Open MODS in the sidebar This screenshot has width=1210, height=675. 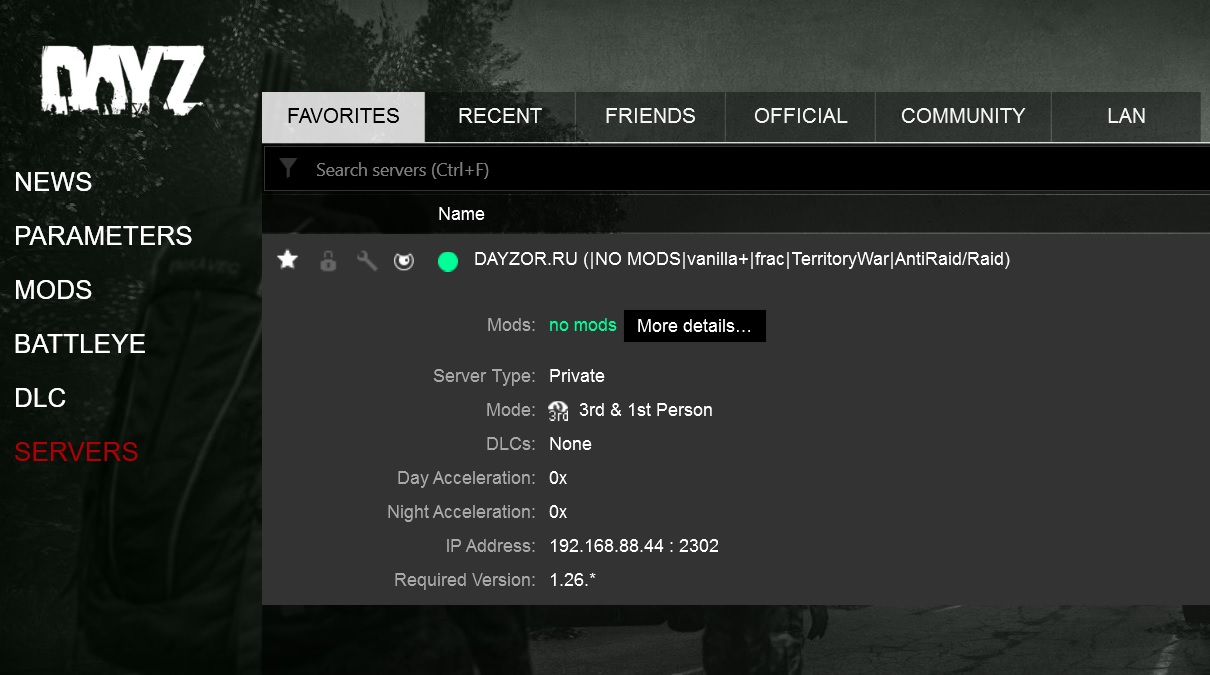[x=53, y=290]
